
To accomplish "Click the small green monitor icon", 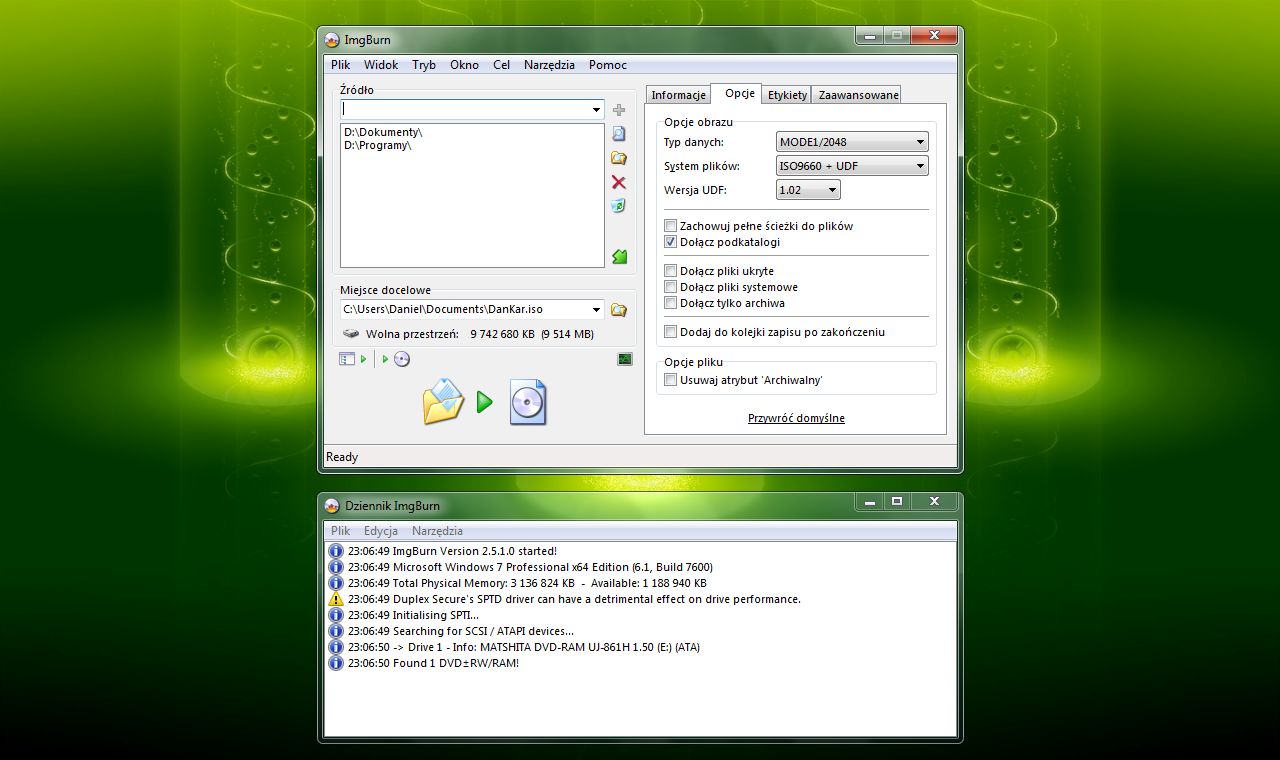I will pyautogui.click(x=625, y=359).
